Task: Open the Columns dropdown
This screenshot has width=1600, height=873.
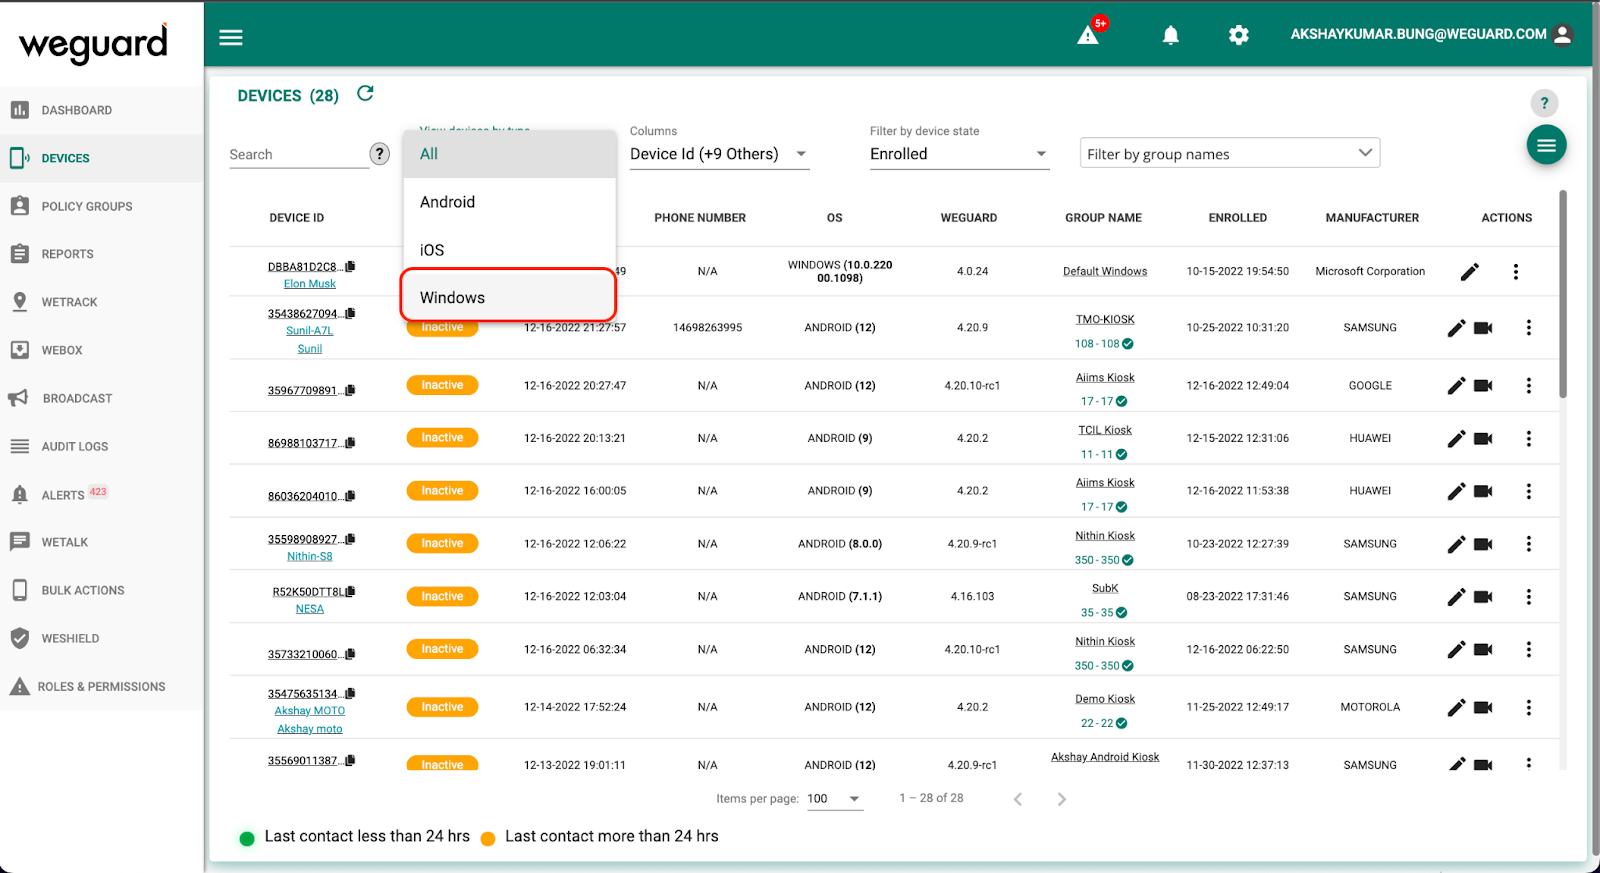Action: [x=719, y=154]
